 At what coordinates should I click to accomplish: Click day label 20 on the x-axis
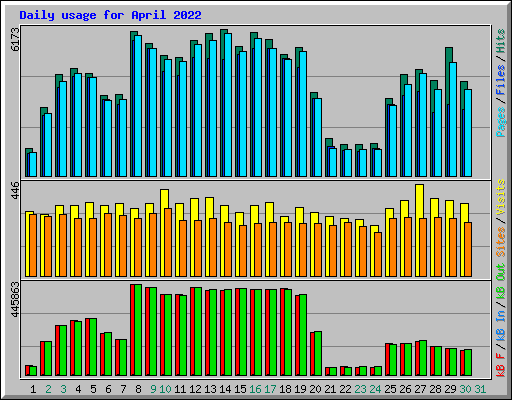click(315, 389)
